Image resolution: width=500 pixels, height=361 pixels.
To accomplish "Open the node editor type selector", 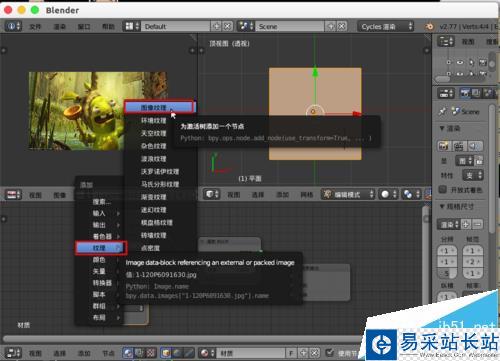I will pyautogui.click(x=14, y=353).
